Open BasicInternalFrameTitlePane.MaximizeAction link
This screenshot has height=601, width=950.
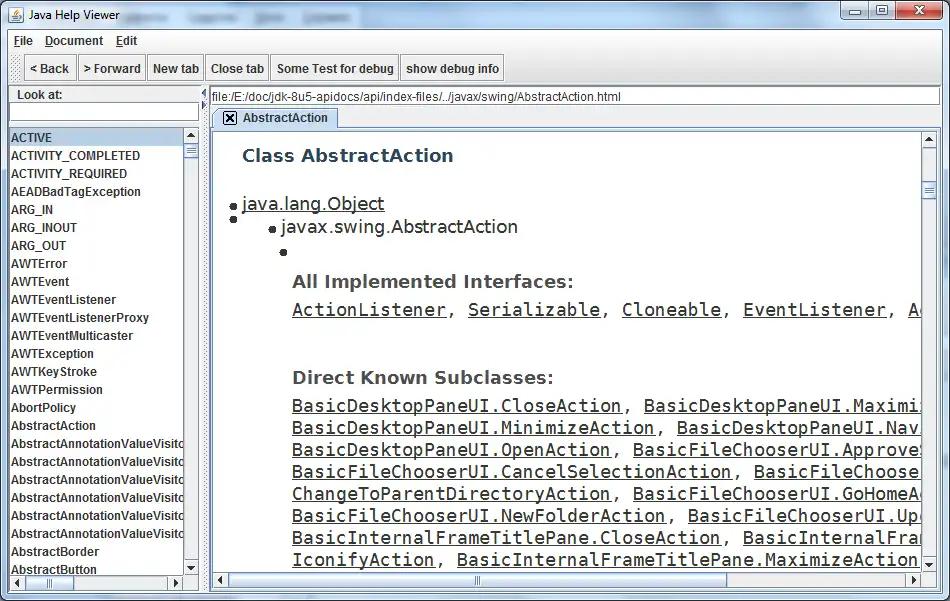pyautogui.click(x=688, y=560)
